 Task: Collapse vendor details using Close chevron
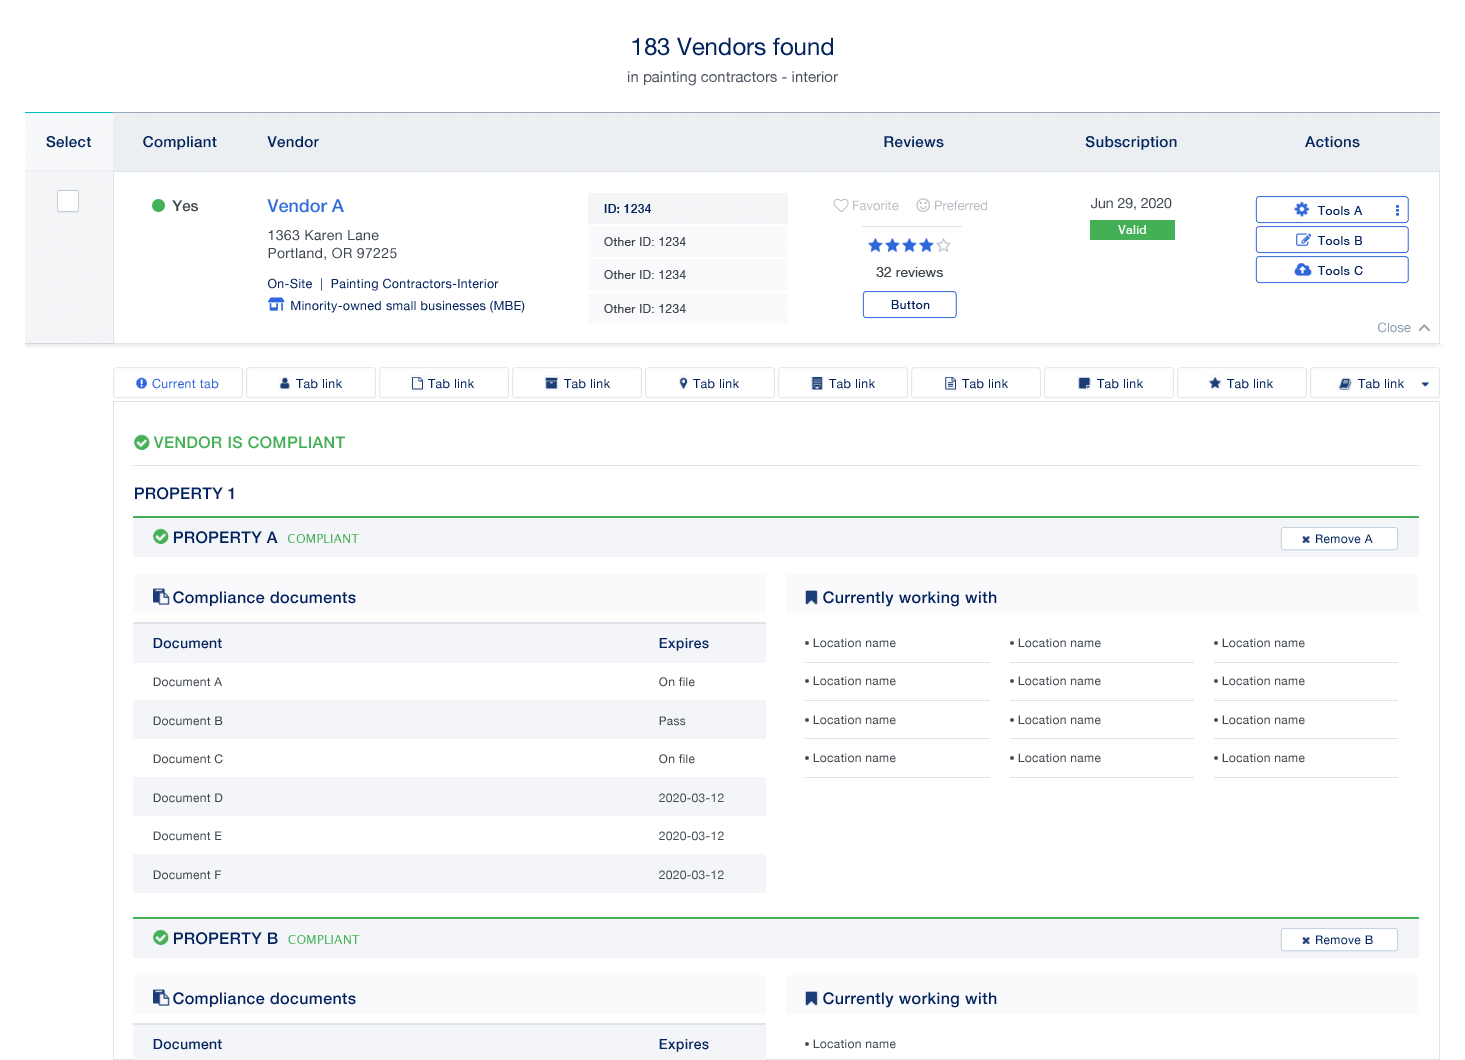(1423, 328)
